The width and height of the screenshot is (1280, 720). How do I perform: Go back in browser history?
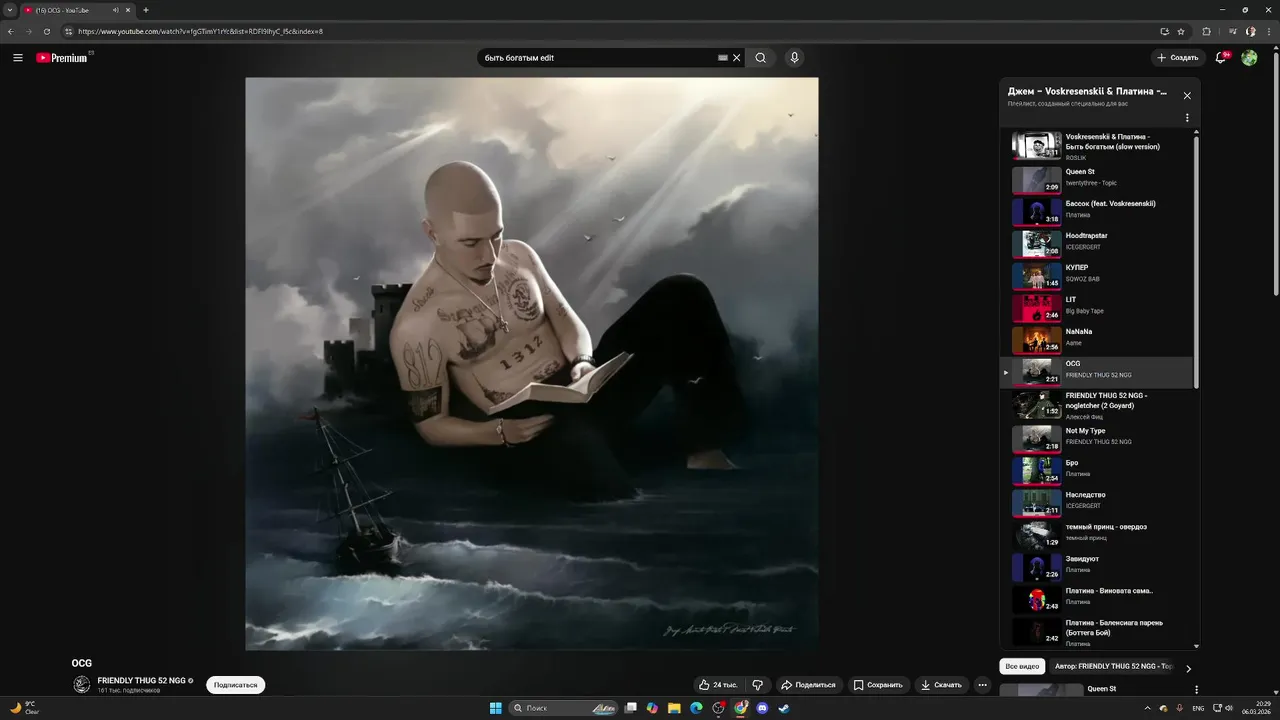point(11,31)
